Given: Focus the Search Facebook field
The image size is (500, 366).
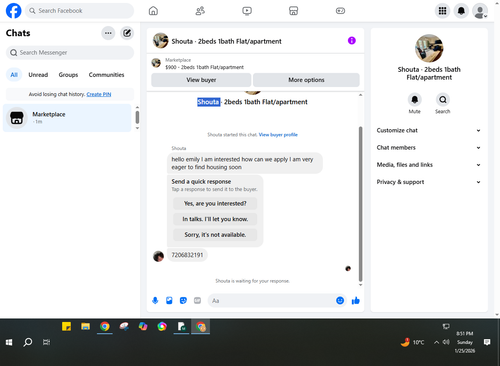Looking at the screenshot, I should [x=79, y=11].
